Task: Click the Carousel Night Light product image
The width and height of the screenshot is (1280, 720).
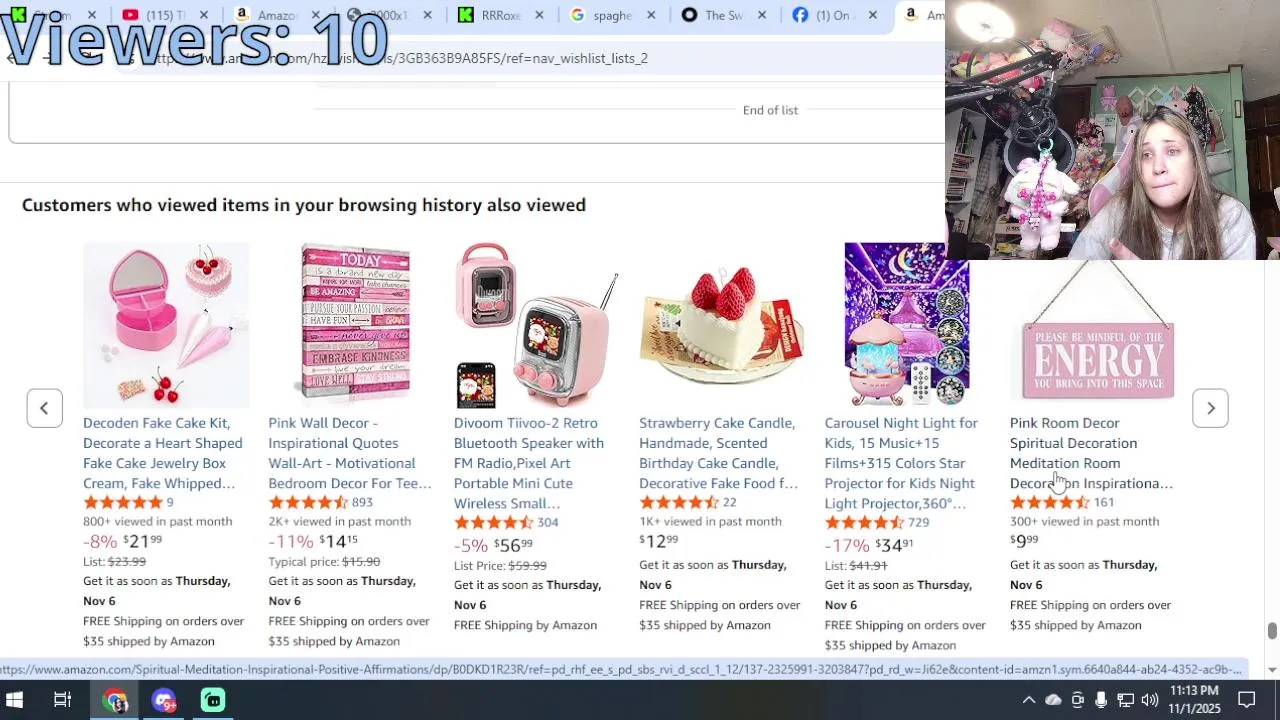Action: (x=906, y=324)
